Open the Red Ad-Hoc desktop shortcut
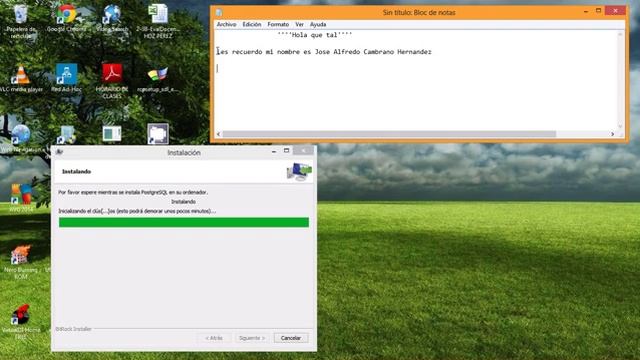The image size is (640, 360). [67, 78]
